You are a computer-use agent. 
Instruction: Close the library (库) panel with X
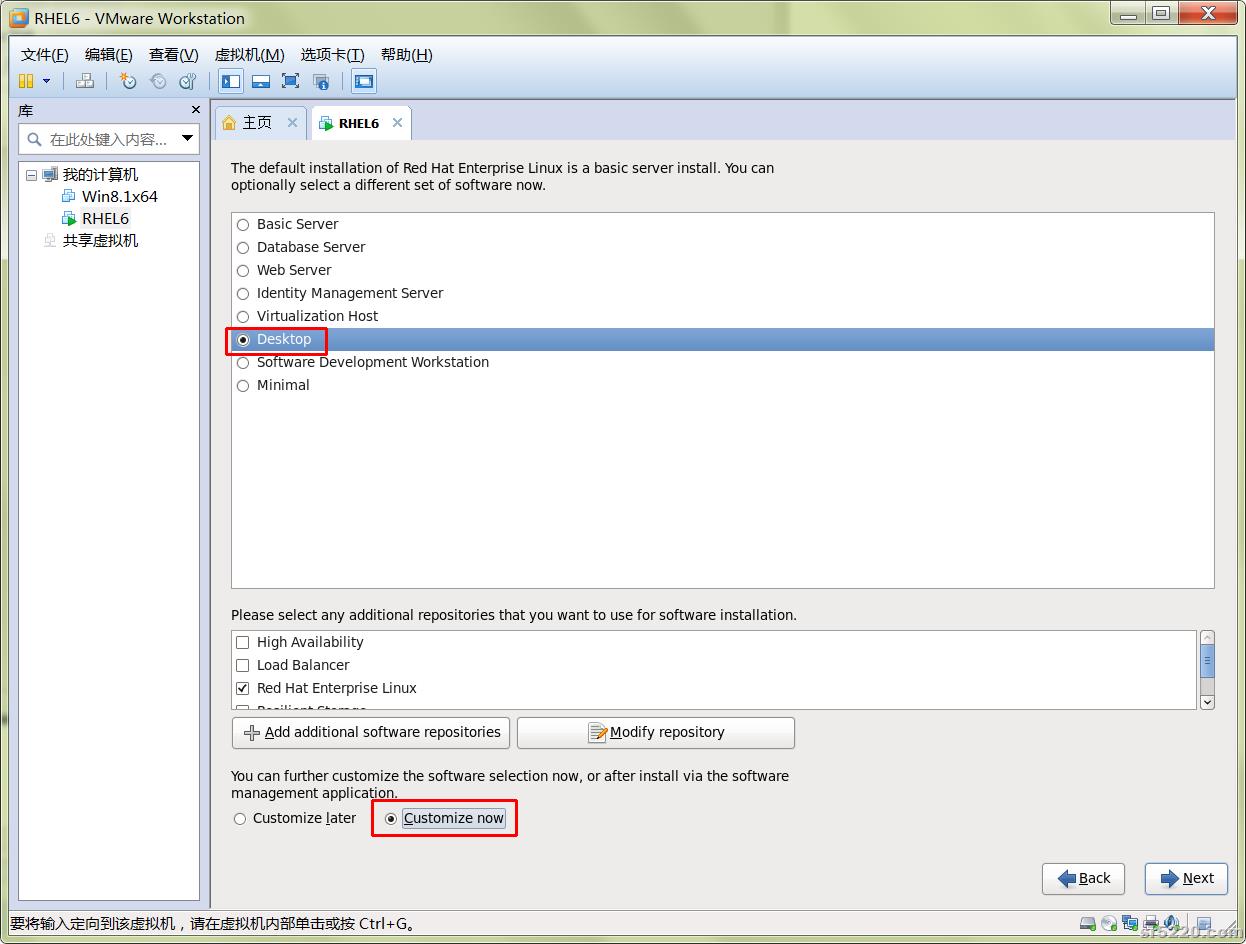196,110
